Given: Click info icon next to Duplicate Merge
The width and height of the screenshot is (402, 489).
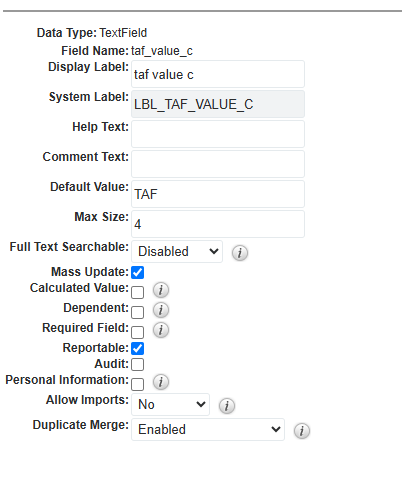Looking at the screenshot, I should 302,431.
